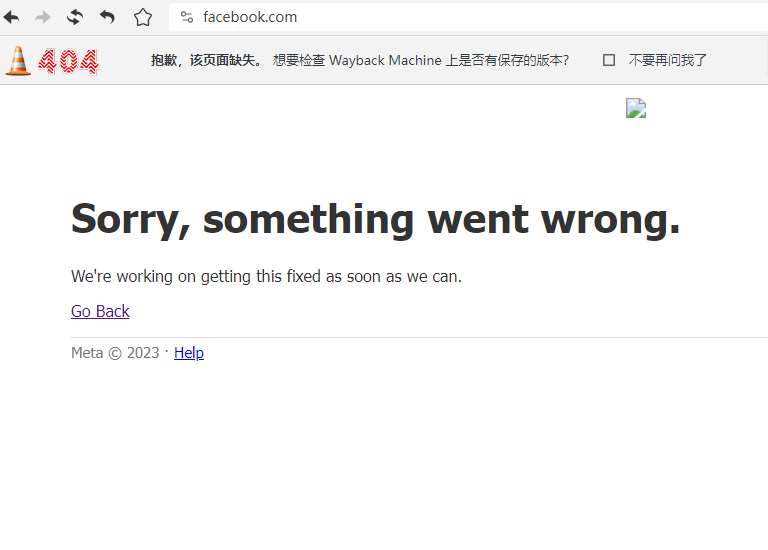
Task: Click the 不要再问我了 label text
Action: click(668, 60)
